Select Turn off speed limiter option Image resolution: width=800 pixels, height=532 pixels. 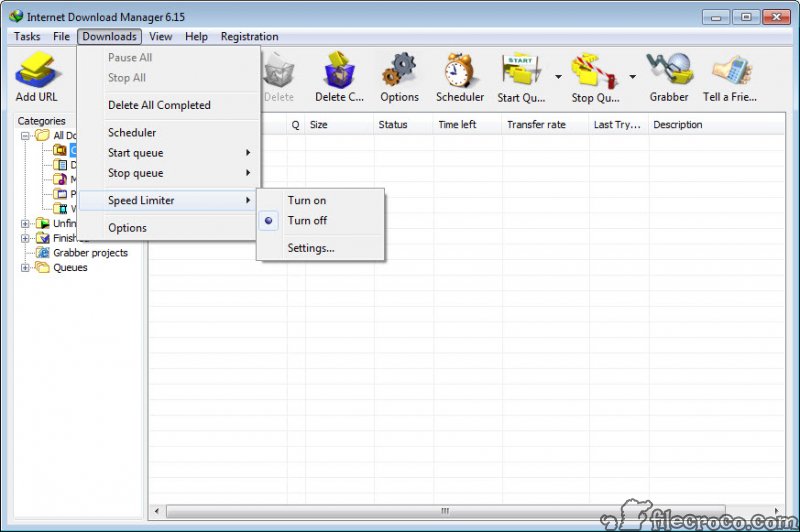[x=320, y=220]
